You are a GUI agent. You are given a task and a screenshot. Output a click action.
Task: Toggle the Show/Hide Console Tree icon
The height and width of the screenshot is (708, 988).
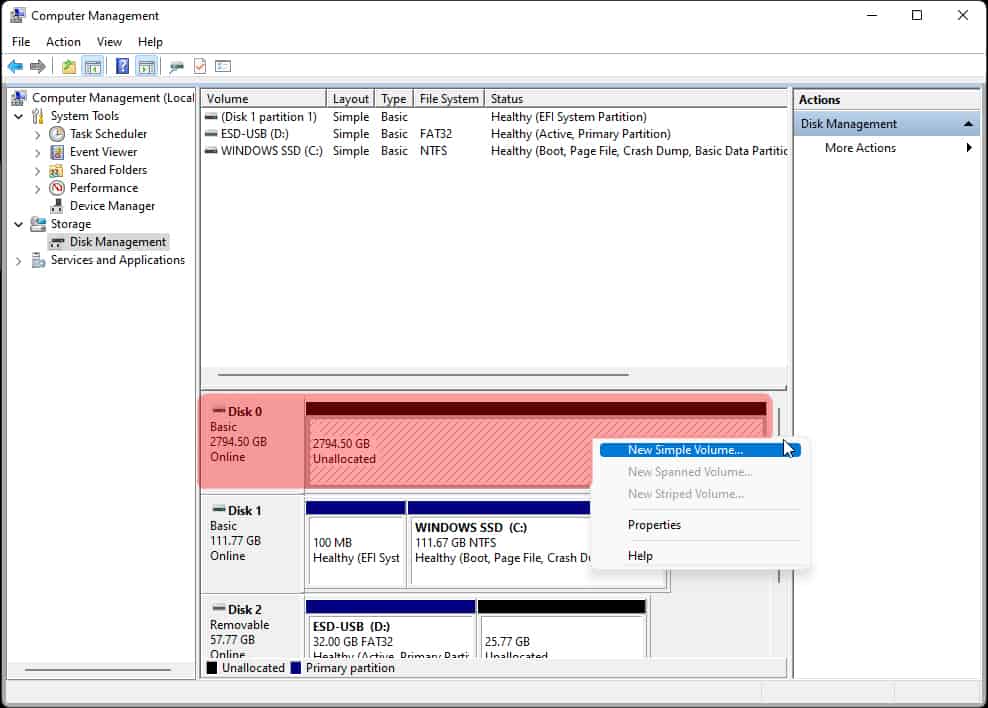point(93,66)
